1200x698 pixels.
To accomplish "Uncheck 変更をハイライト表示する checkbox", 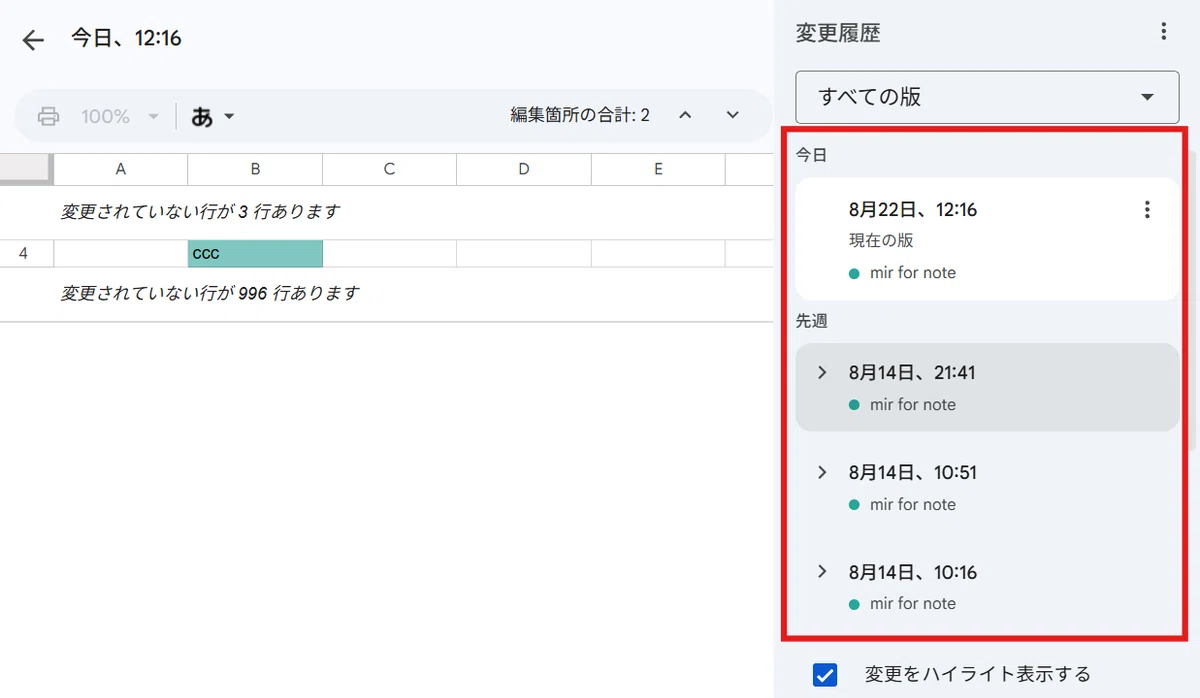I will pos(825,675).
